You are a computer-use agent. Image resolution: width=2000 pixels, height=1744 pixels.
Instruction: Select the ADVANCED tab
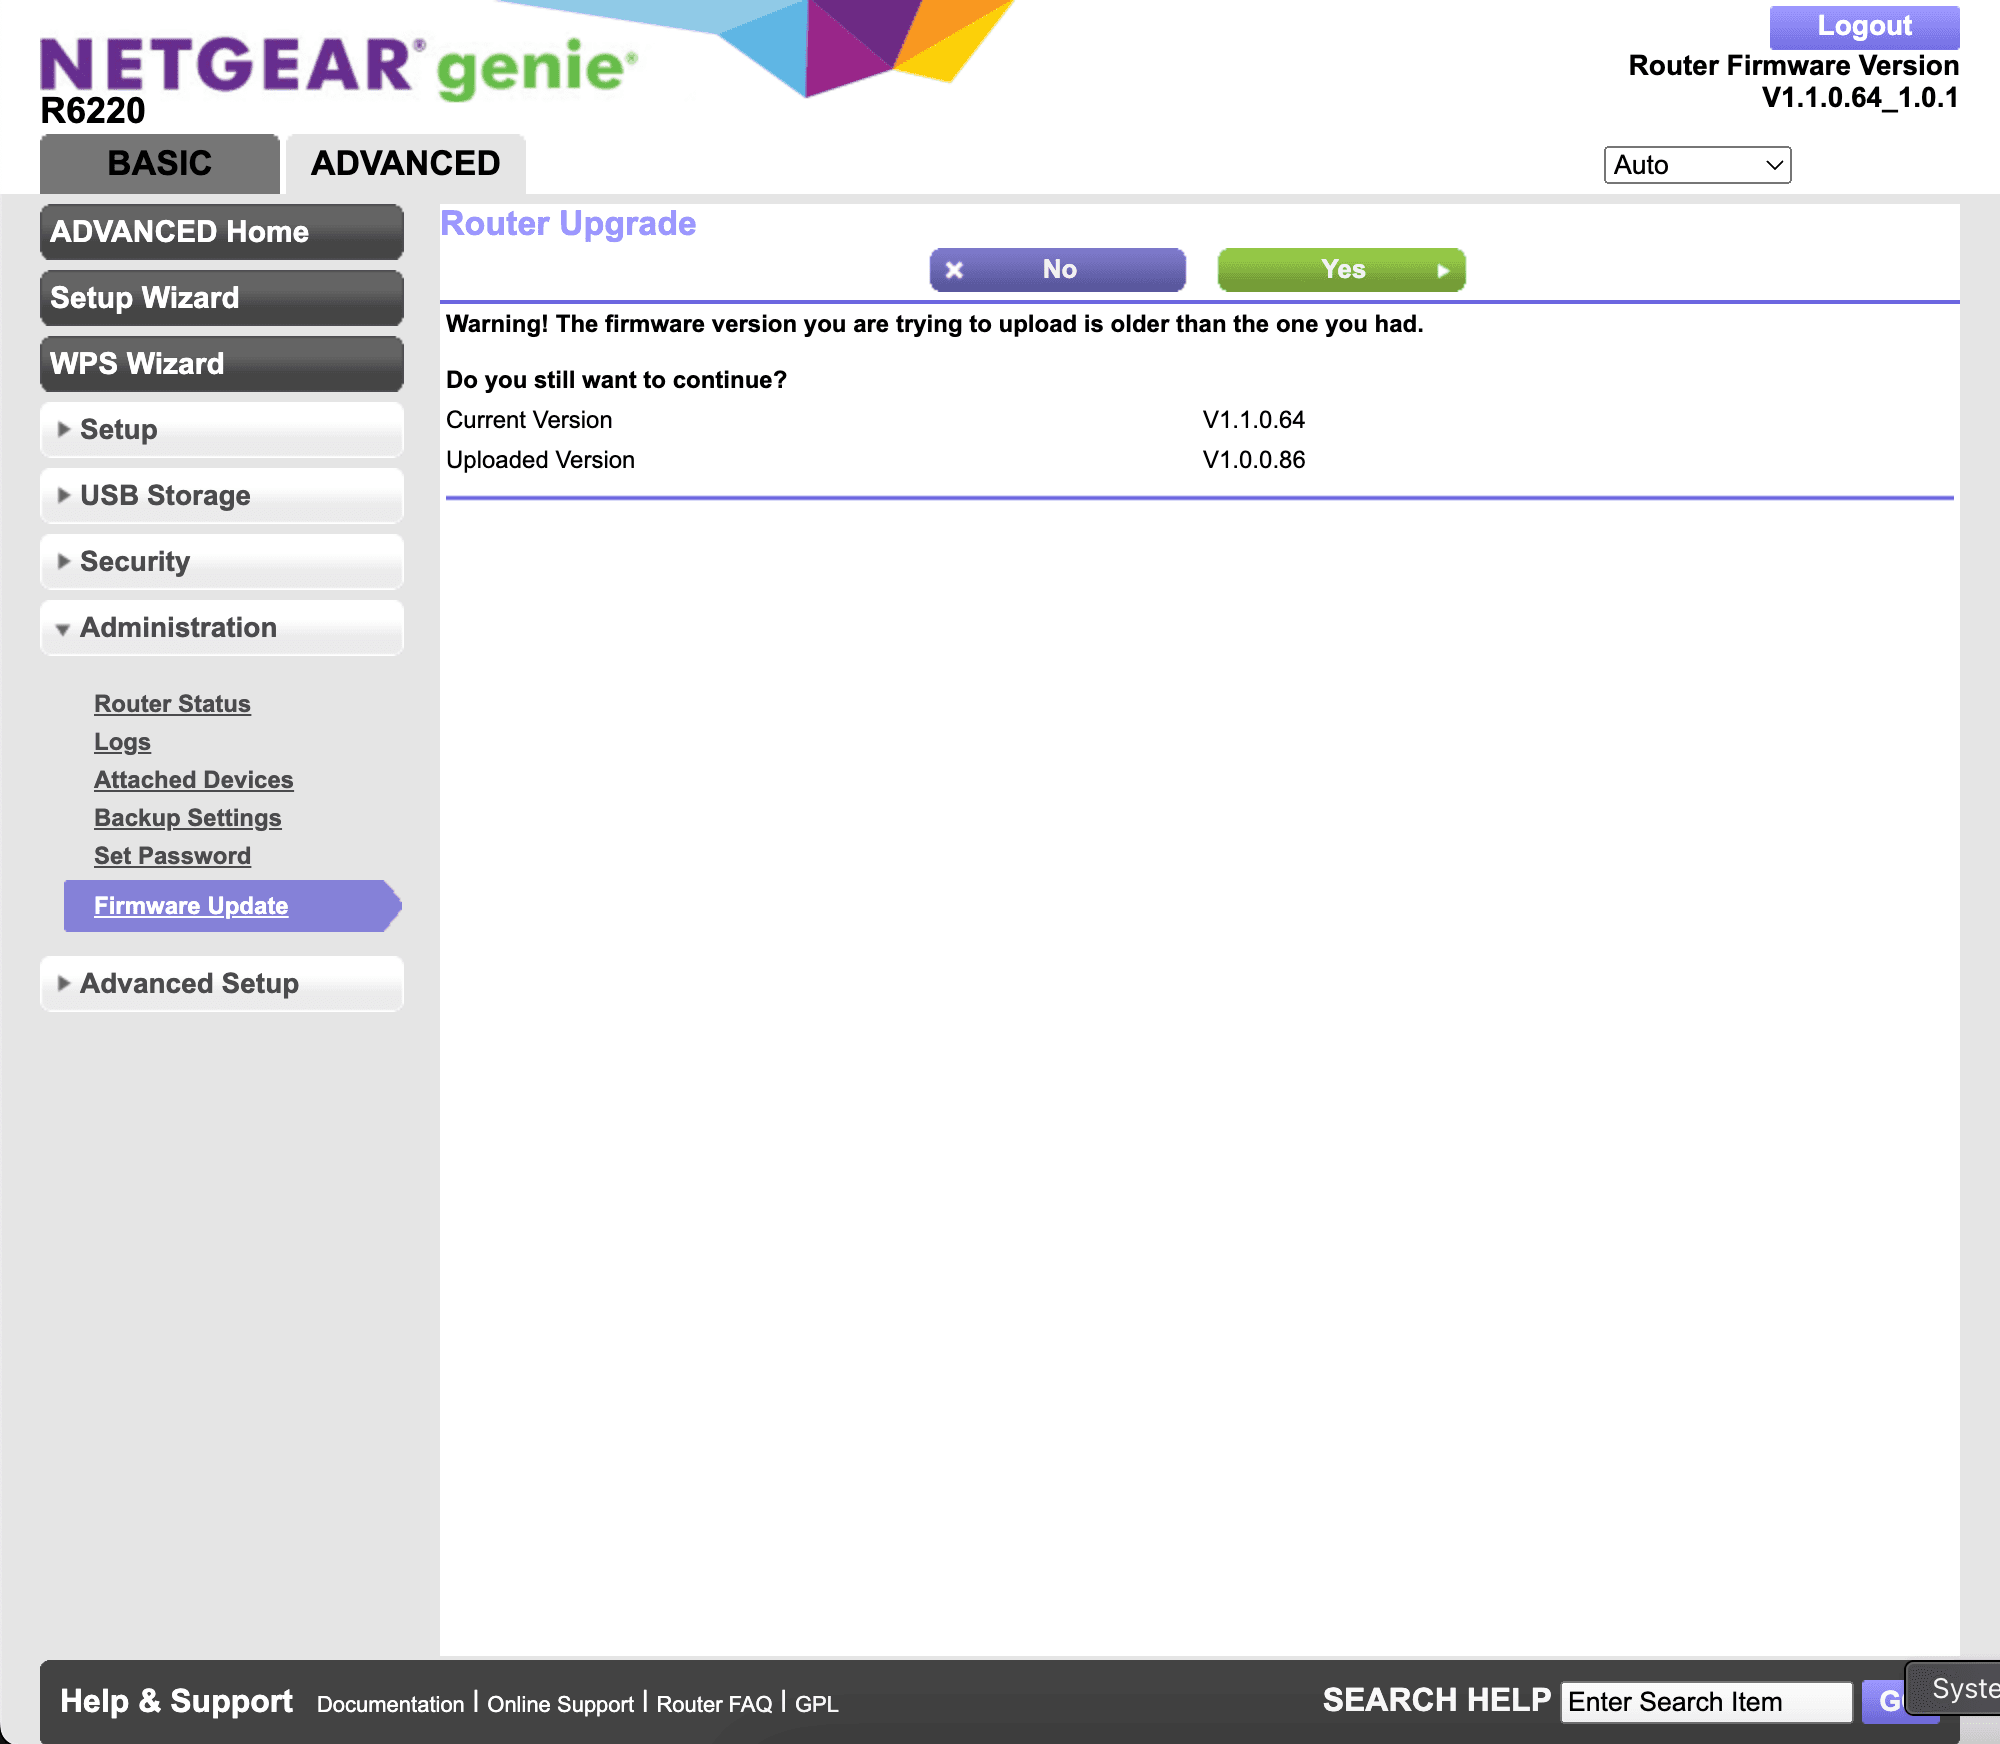(405, 163)
